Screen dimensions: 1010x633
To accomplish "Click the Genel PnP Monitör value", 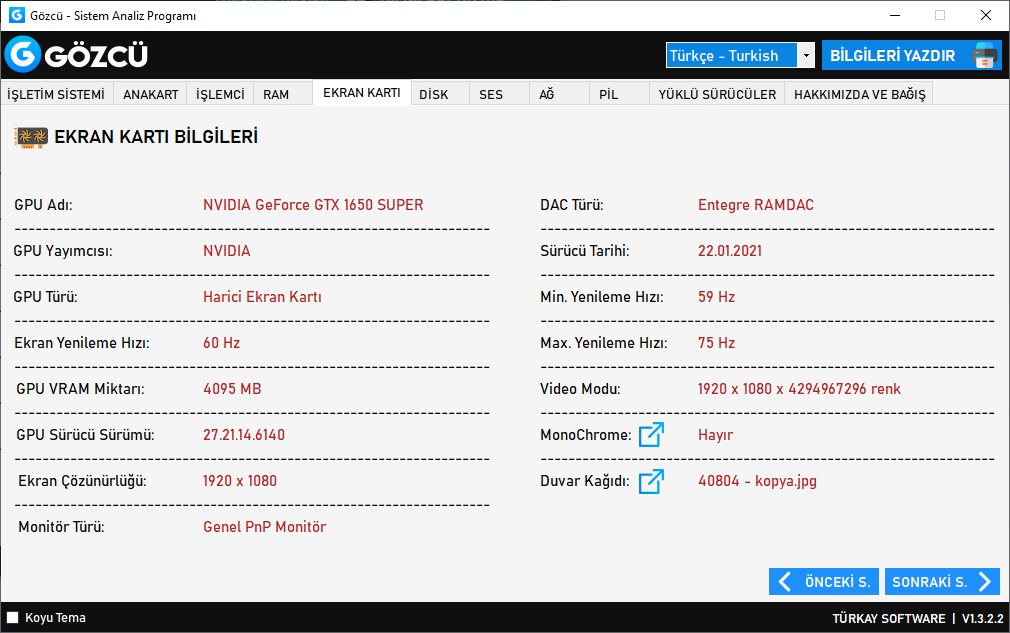I will [x=265, y=527].
